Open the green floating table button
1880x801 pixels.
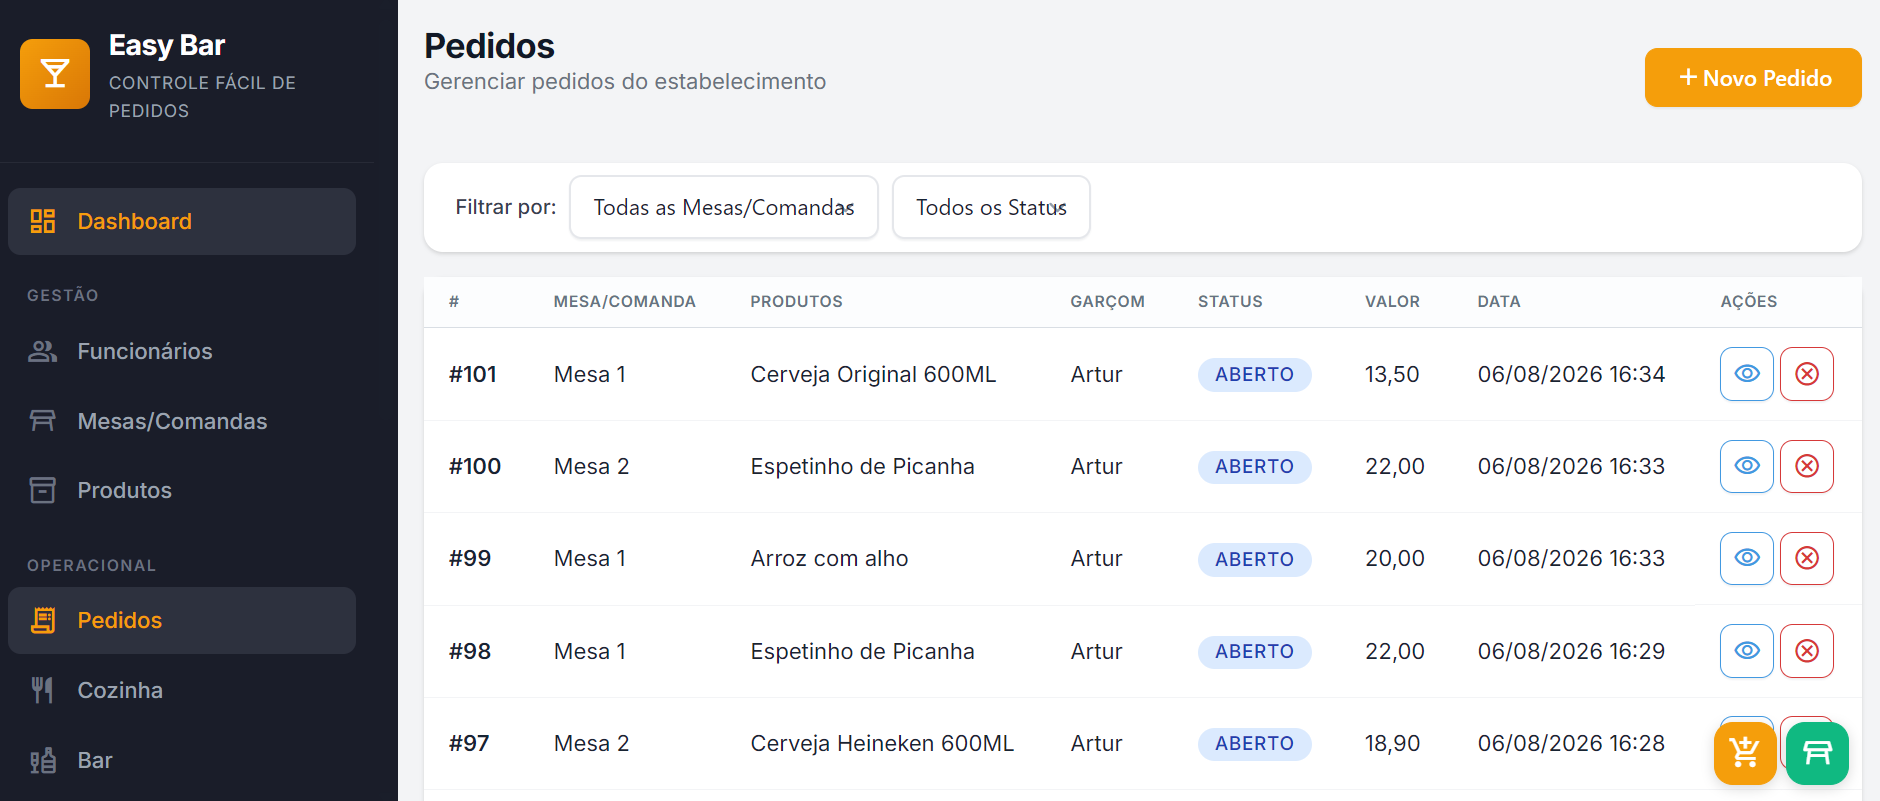(1817, 753)
